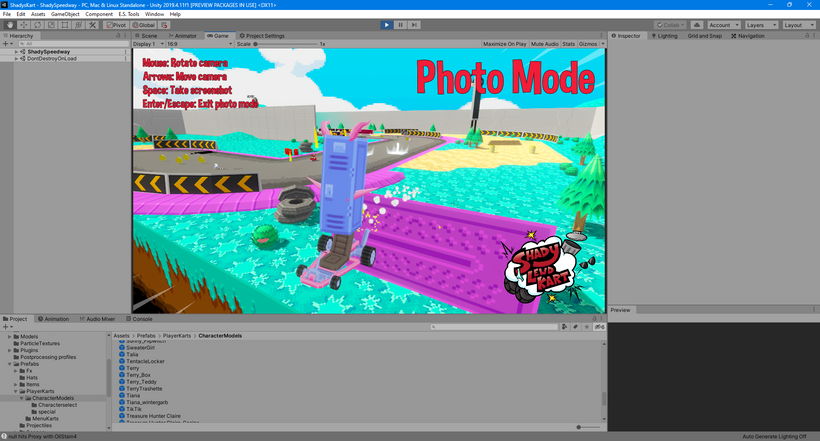820x441 pixels.
Task: Open the Layers dropdown
Action: coord(761,25)
